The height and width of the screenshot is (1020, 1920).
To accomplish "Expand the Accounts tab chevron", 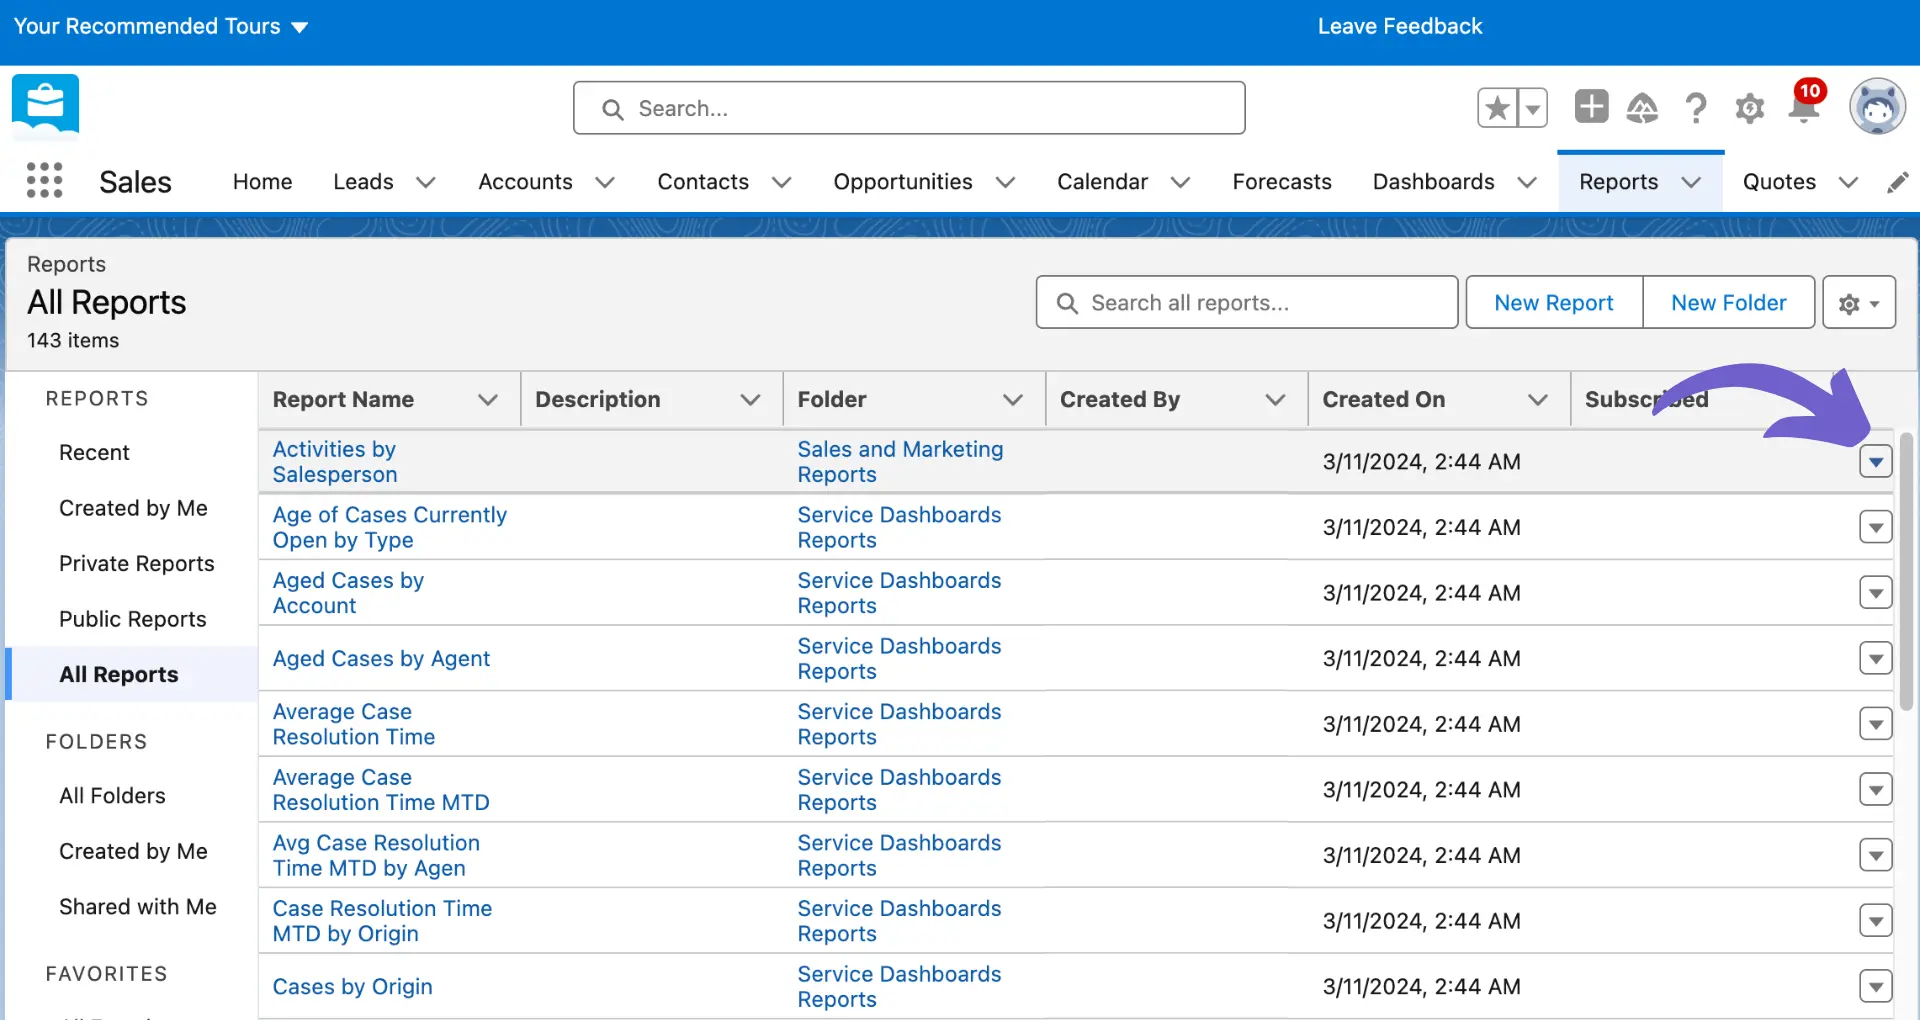I will (x=605, y=182).
